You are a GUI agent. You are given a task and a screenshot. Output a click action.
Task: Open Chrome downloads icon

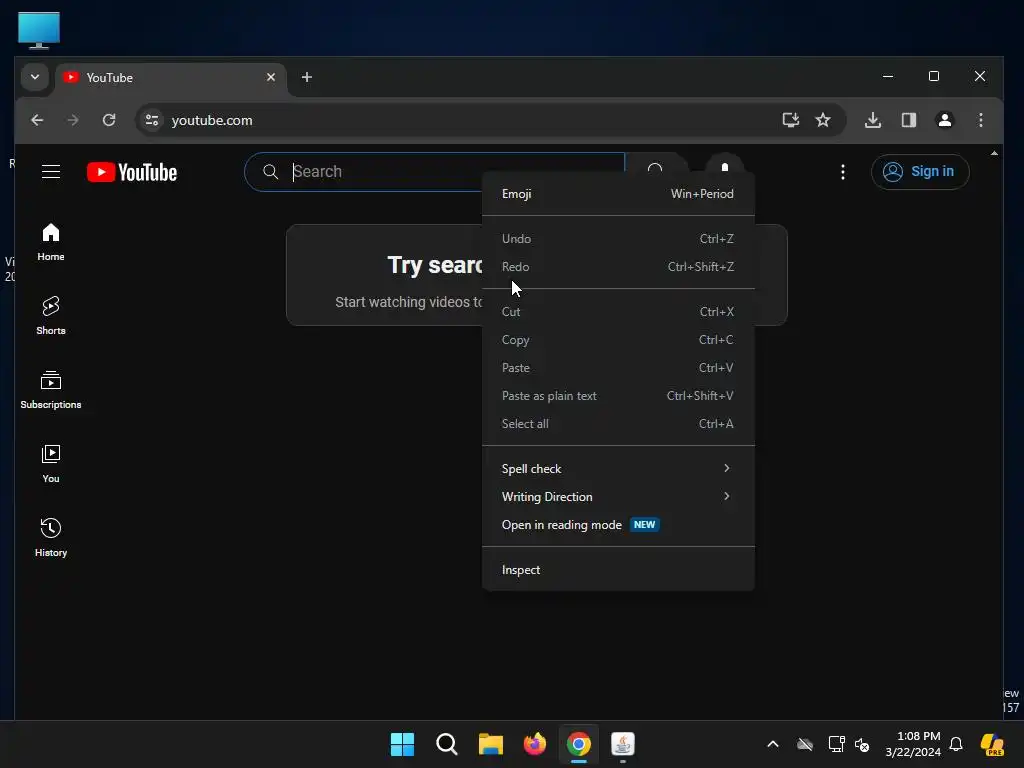click(873, 120)
